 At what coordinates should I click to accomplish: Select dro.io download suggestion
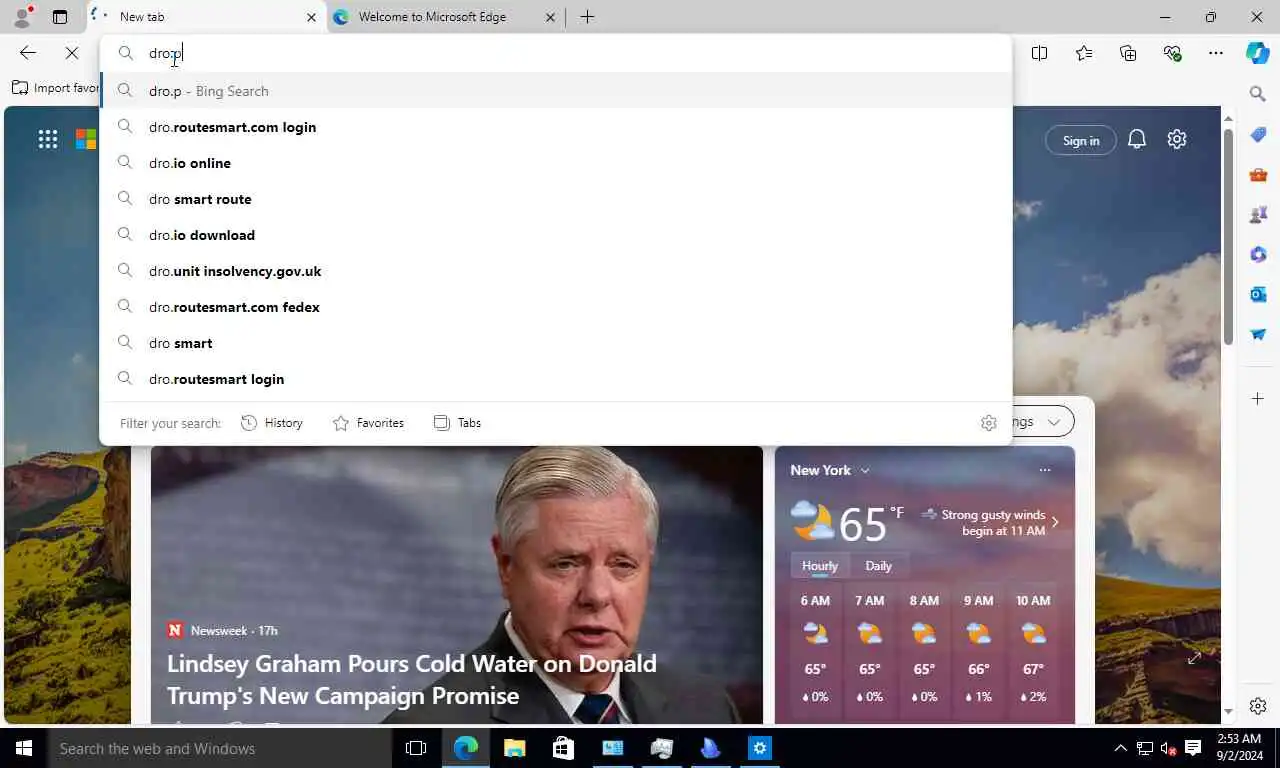click(556, 235)
